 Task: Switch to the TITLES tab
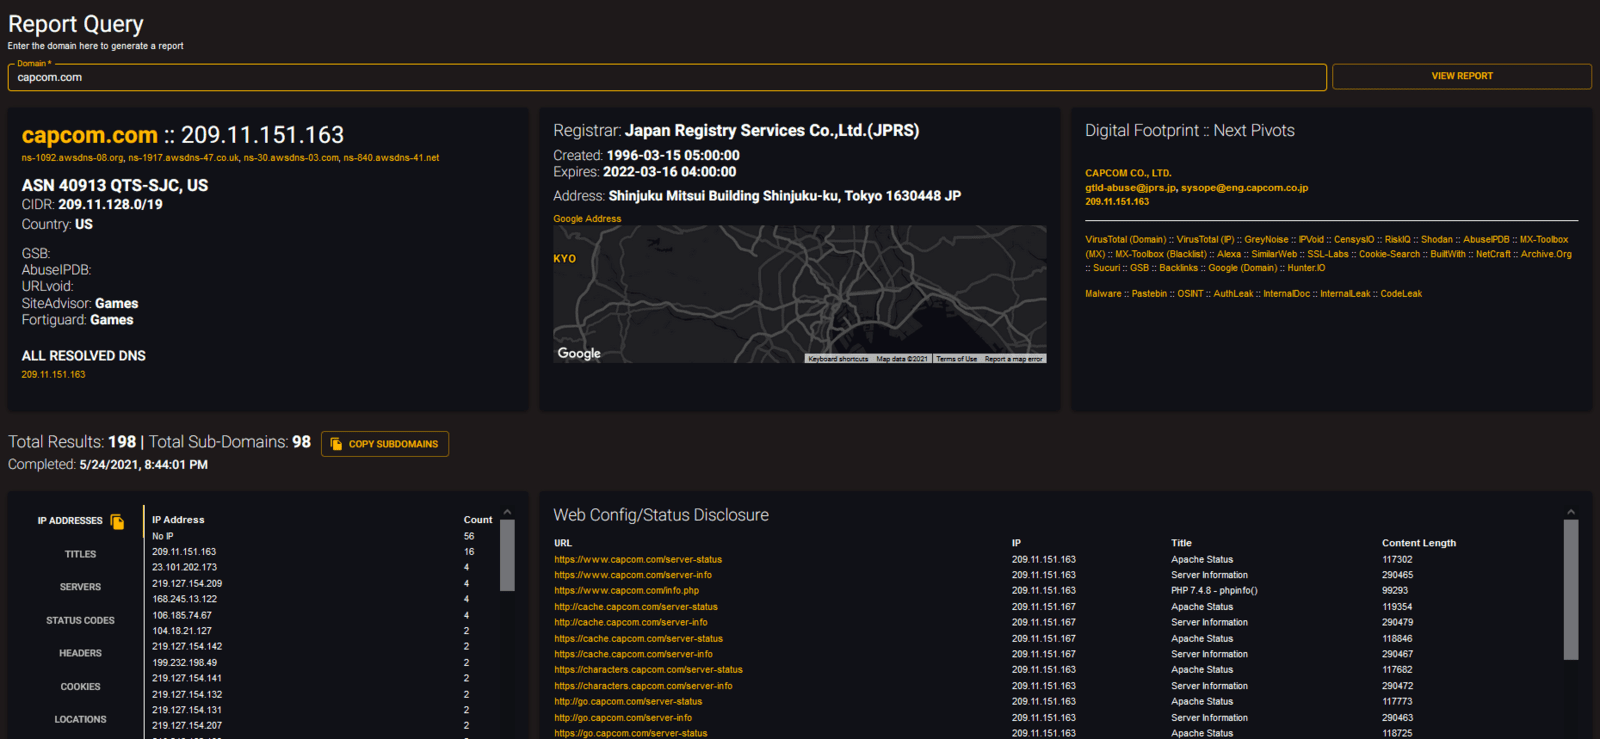[80, 554]
